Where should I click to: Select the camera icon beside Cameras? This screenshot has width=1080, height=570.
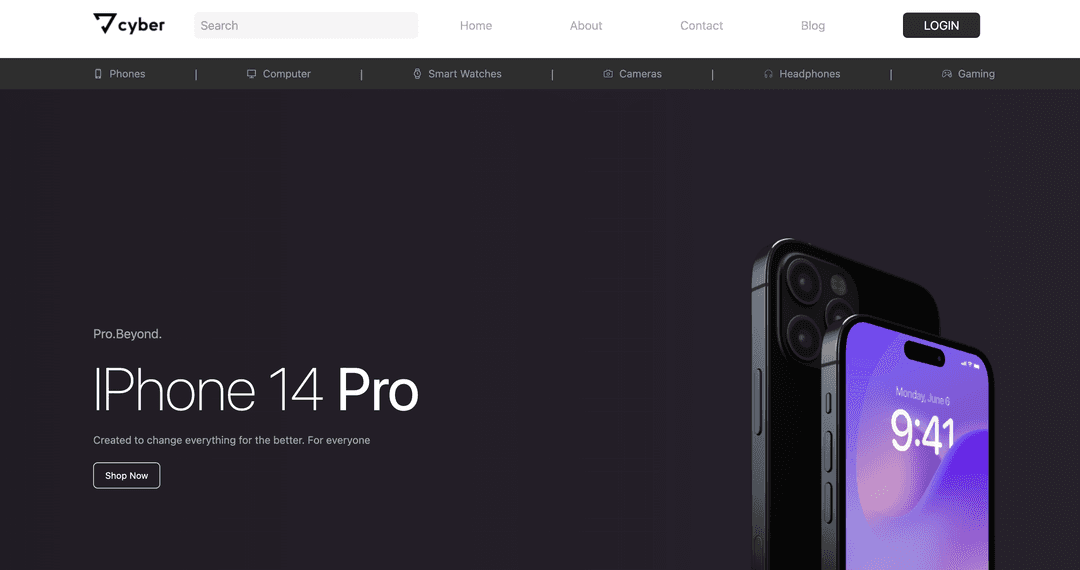(x=608, y=74)
